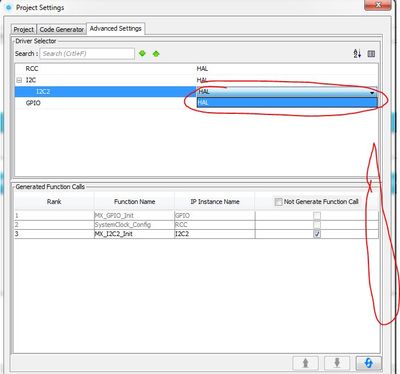Click the second green search navigation icon
Screen dimensions: 400x374
point(156,53)
